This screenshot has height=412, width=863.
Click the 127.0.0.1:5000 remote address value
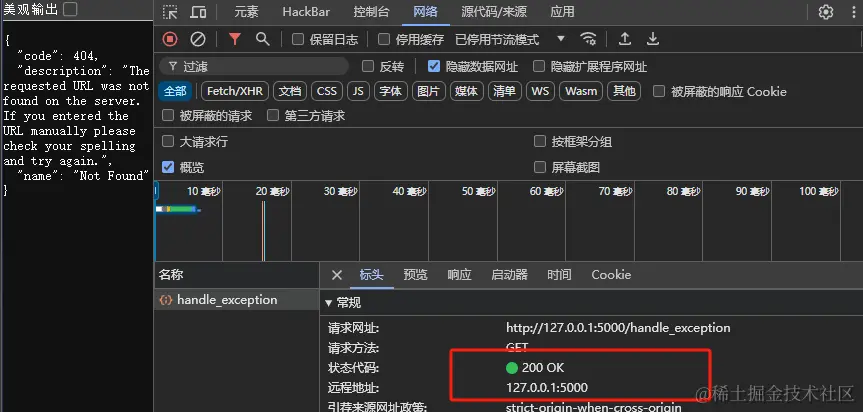(547, 388)
